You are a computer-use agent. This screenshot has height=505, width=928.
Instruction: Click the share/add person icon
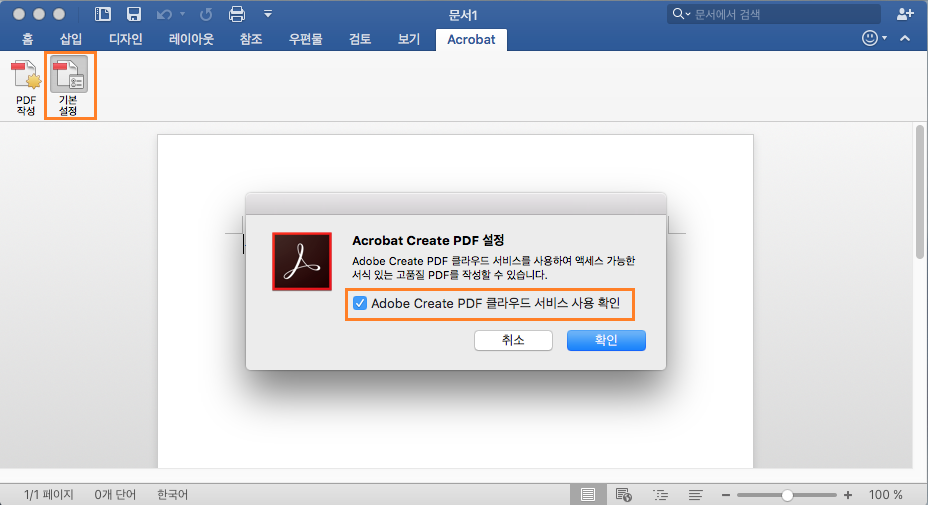tap(905, 14)
